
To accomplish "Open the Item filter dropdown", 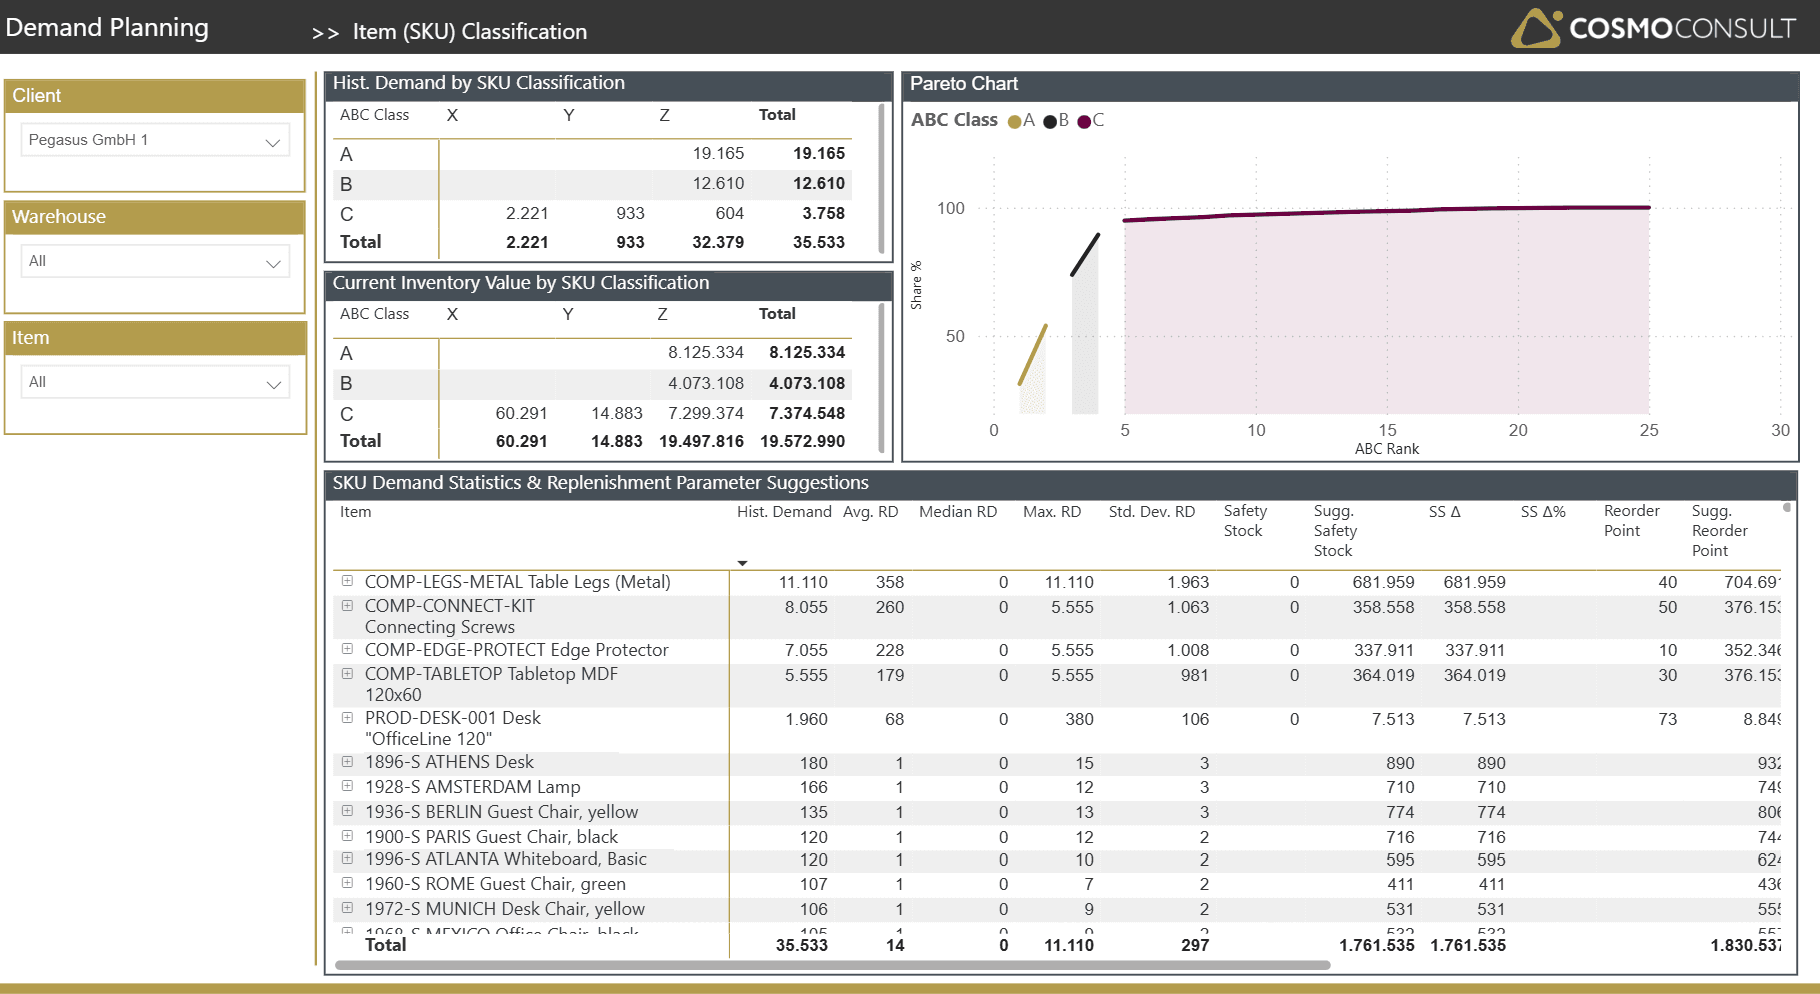I will [155, 382].
